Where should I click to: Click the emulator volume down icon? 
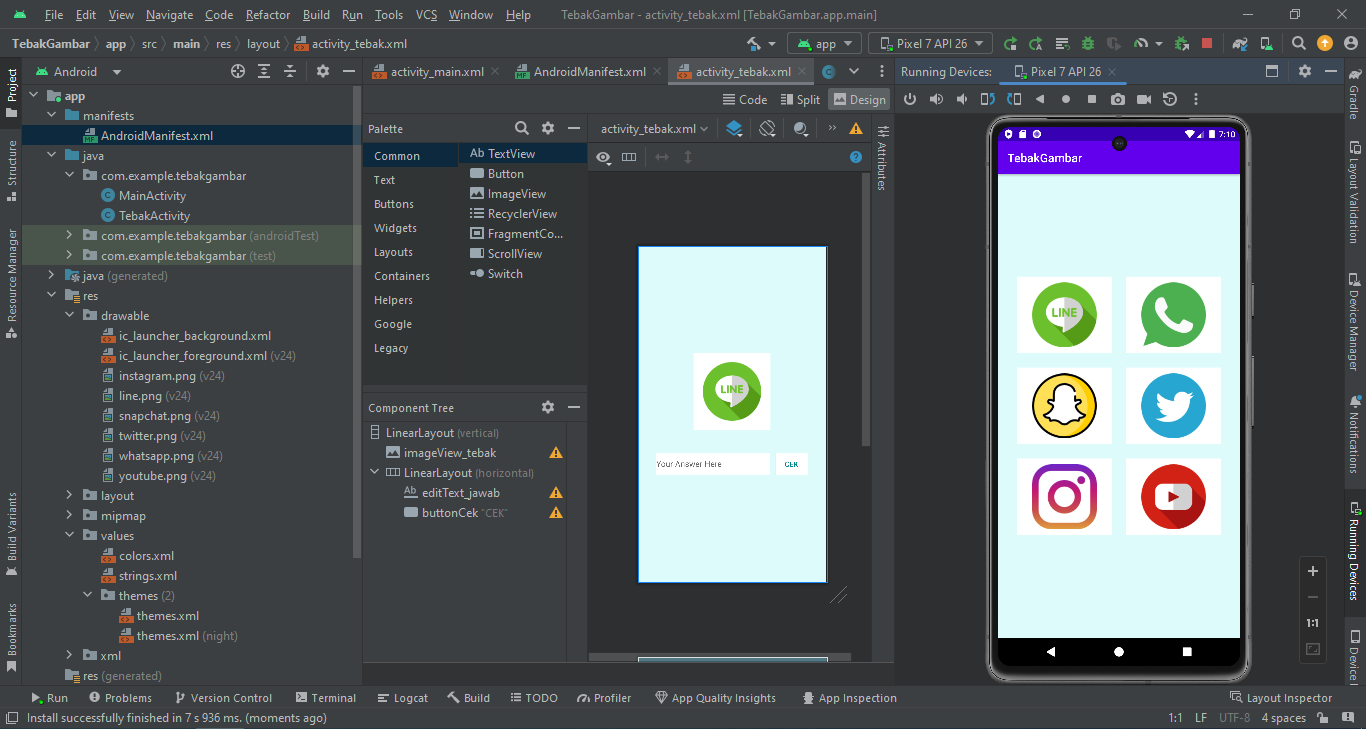click(x=962, y=99)
